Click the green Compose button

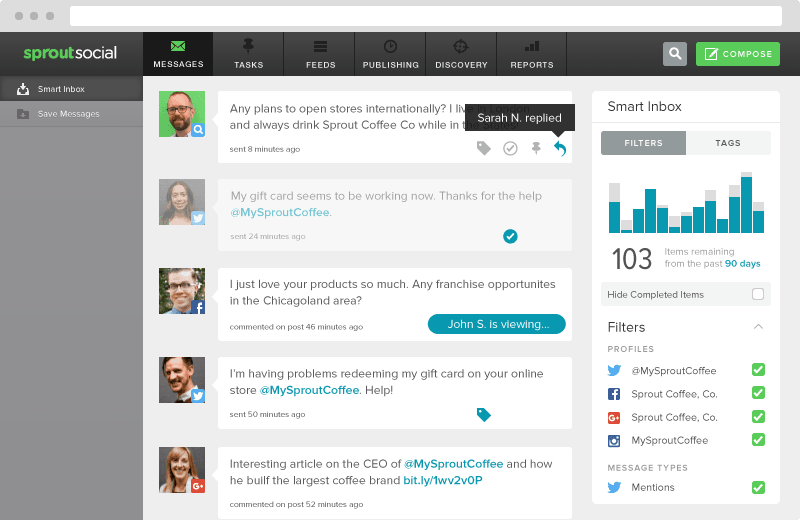tap(738, 54)
